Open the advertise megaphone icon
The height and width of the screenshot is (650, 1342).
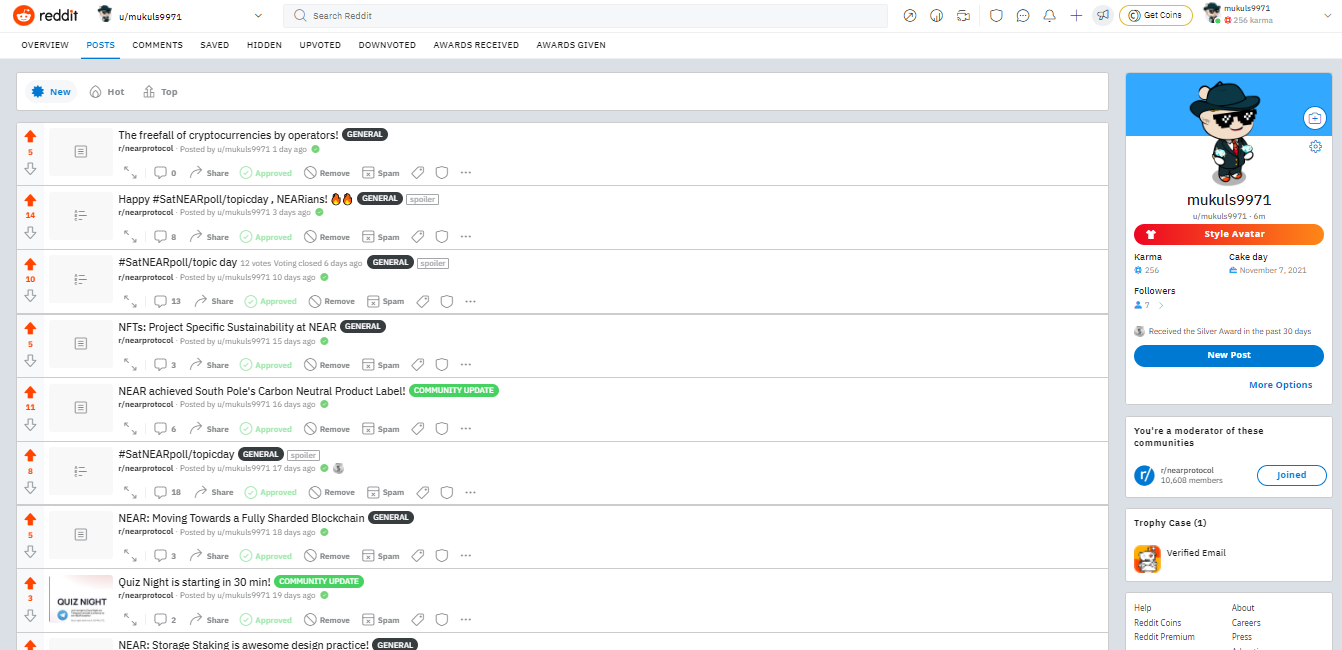point(1102,16)
